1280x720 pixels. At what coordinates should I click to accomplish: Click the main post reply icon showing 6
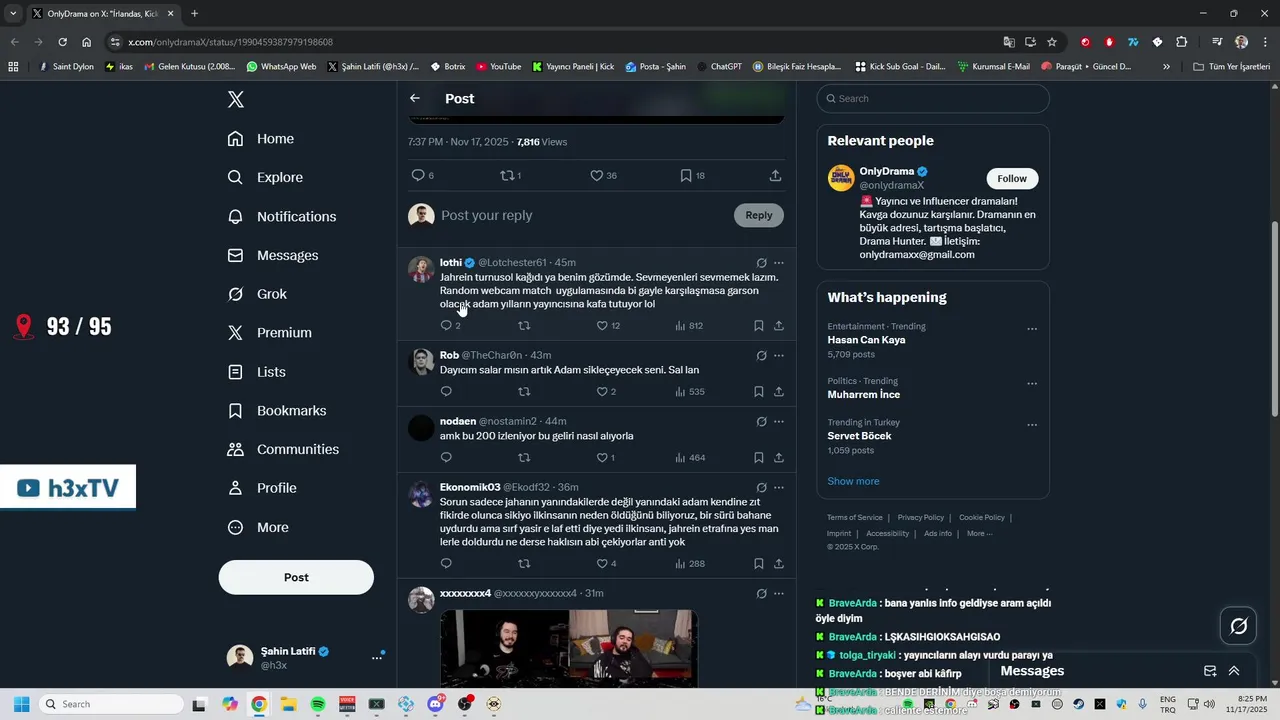click(423, 175)
